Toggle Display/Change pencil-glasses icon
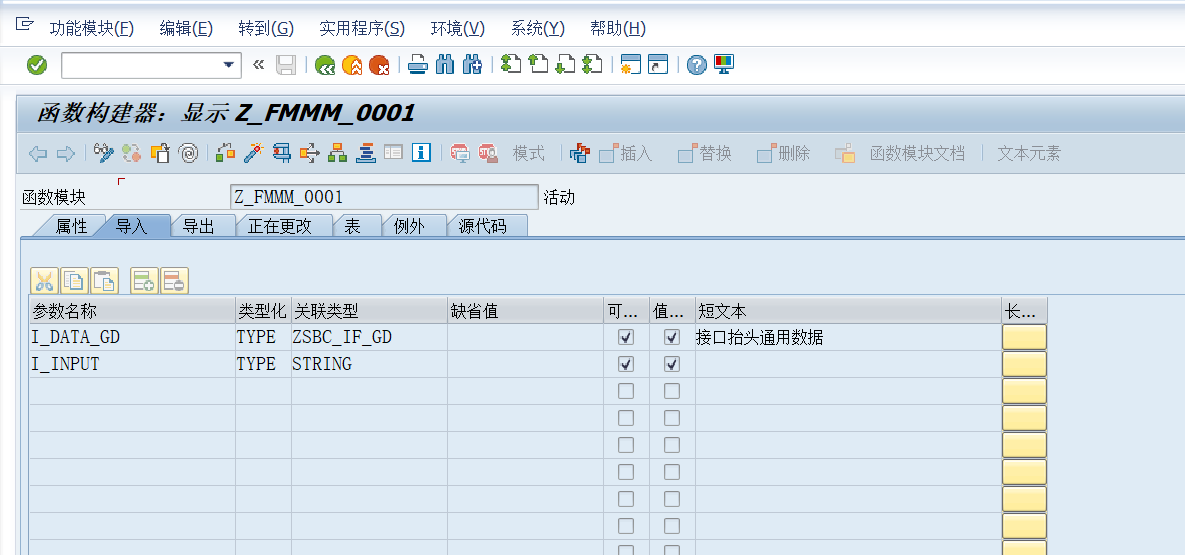1185x555 pixels. 104,153
